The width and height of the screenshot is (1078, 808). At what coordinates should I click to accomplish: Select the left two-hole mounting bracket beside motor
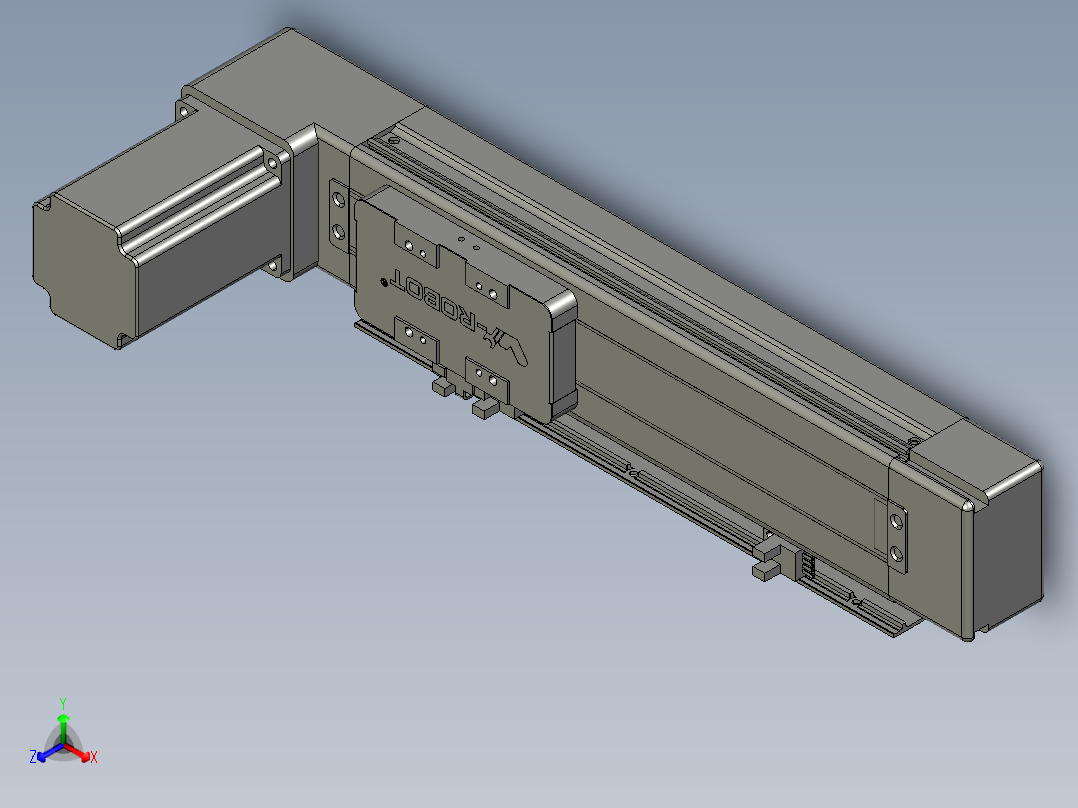[339, 217]
